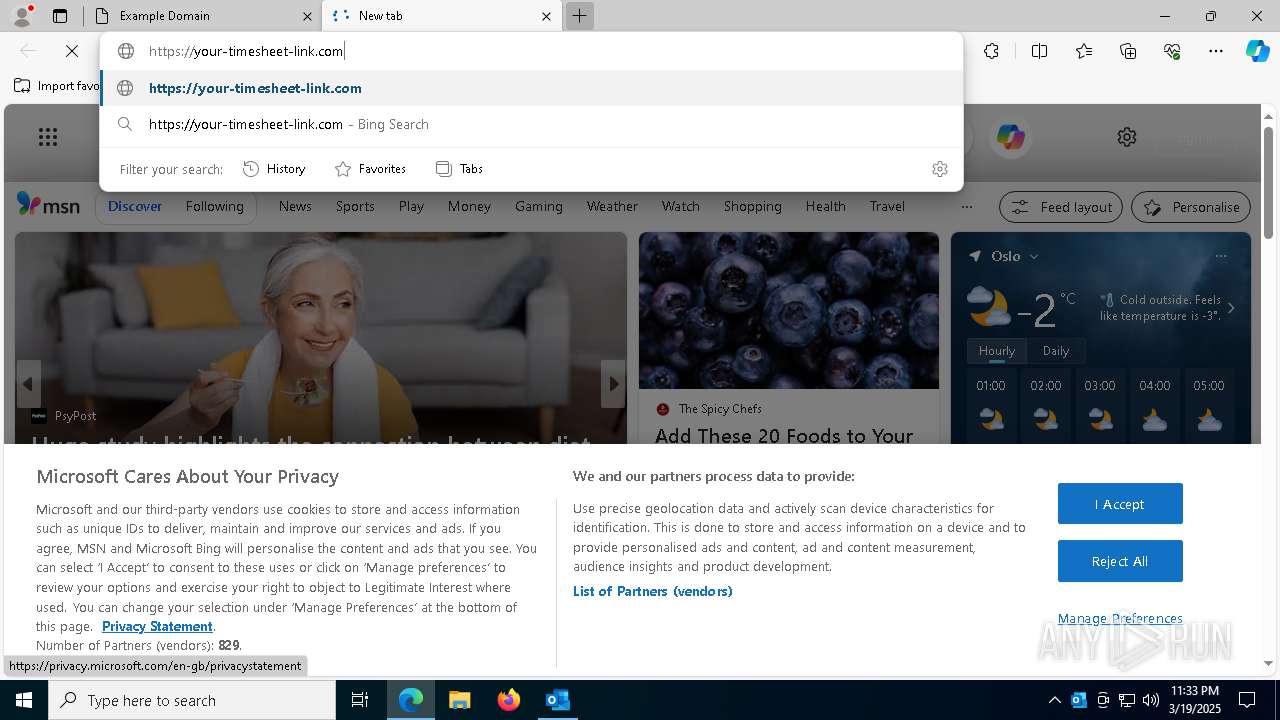Open the Favorites star toolbar icon
The image size is (1280, 720).
click(x=1084, y=51)
